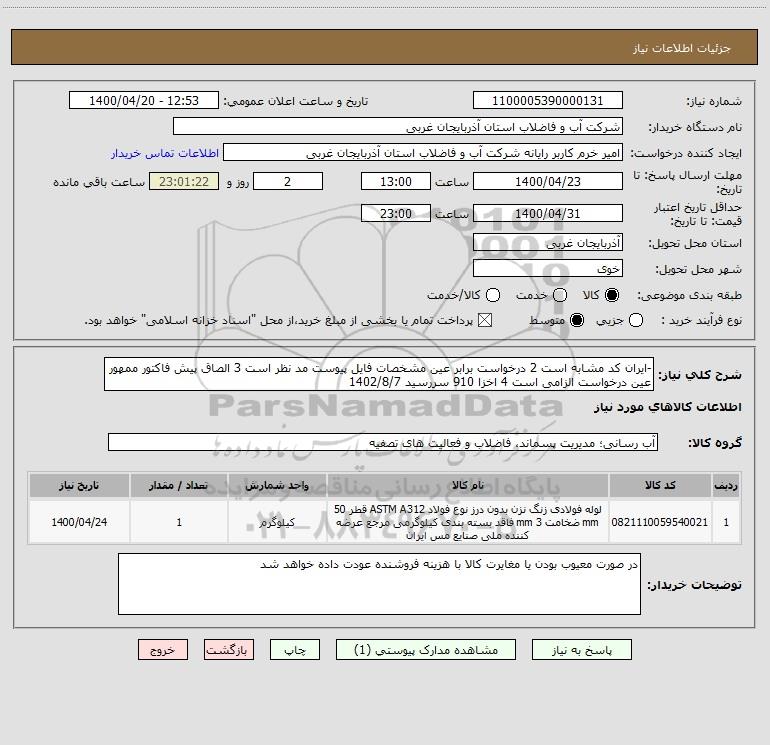Click the deadline time field 13:00
Screen dimensions: 770x745
click(396, 181)
